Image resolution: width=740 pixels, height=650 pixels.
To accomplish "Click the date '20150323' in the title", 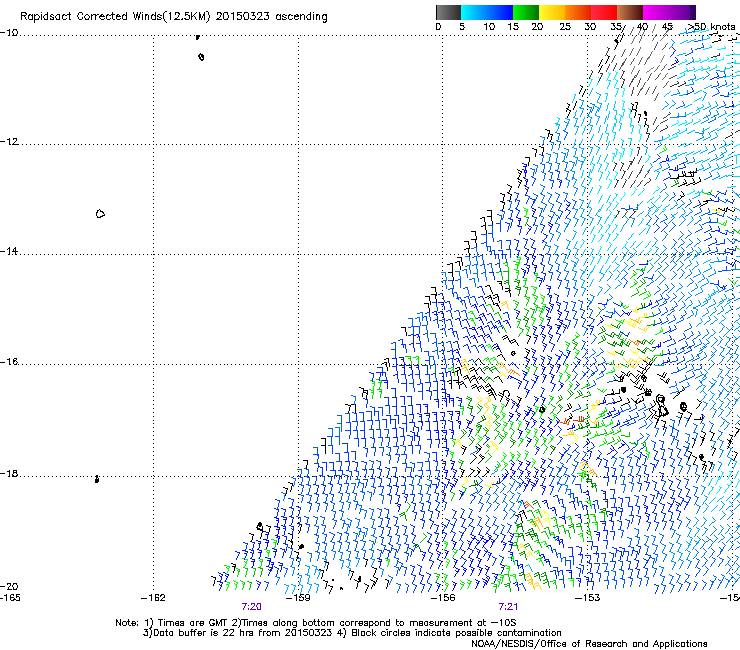I will point(243,17).
